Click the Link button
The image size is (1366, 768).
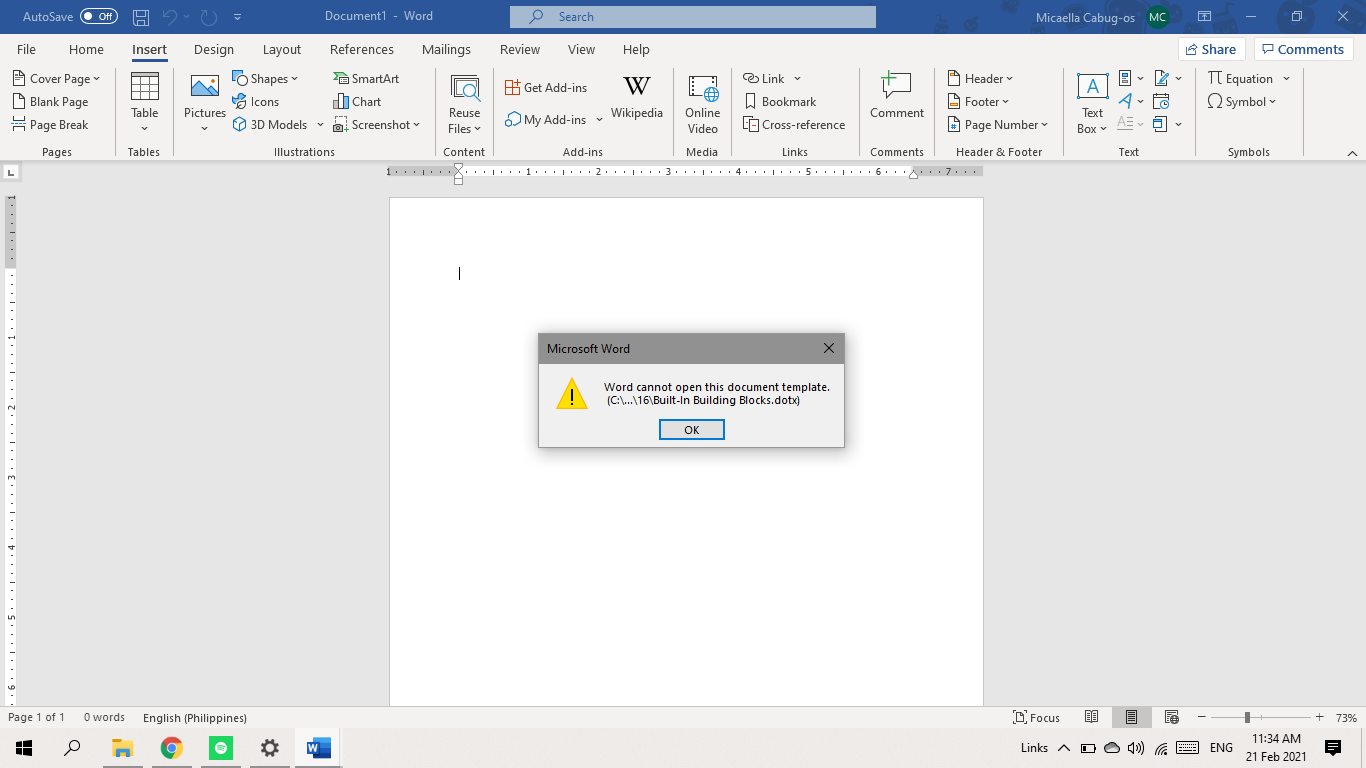tap(764, 78)
